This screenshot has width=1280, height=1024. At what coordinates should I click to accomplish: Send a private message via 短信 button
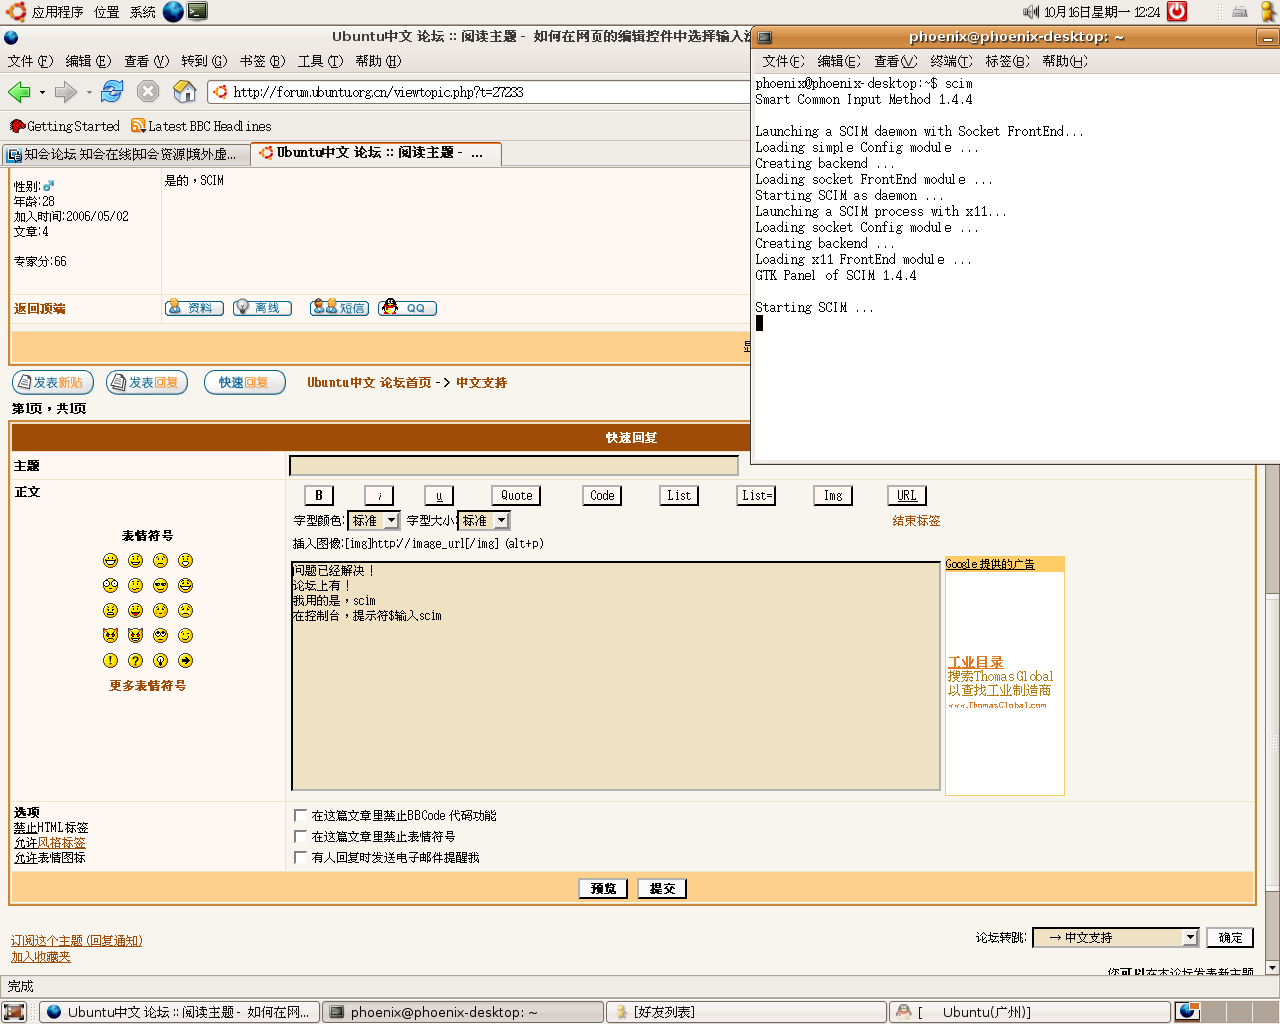(x=339, y=308)
